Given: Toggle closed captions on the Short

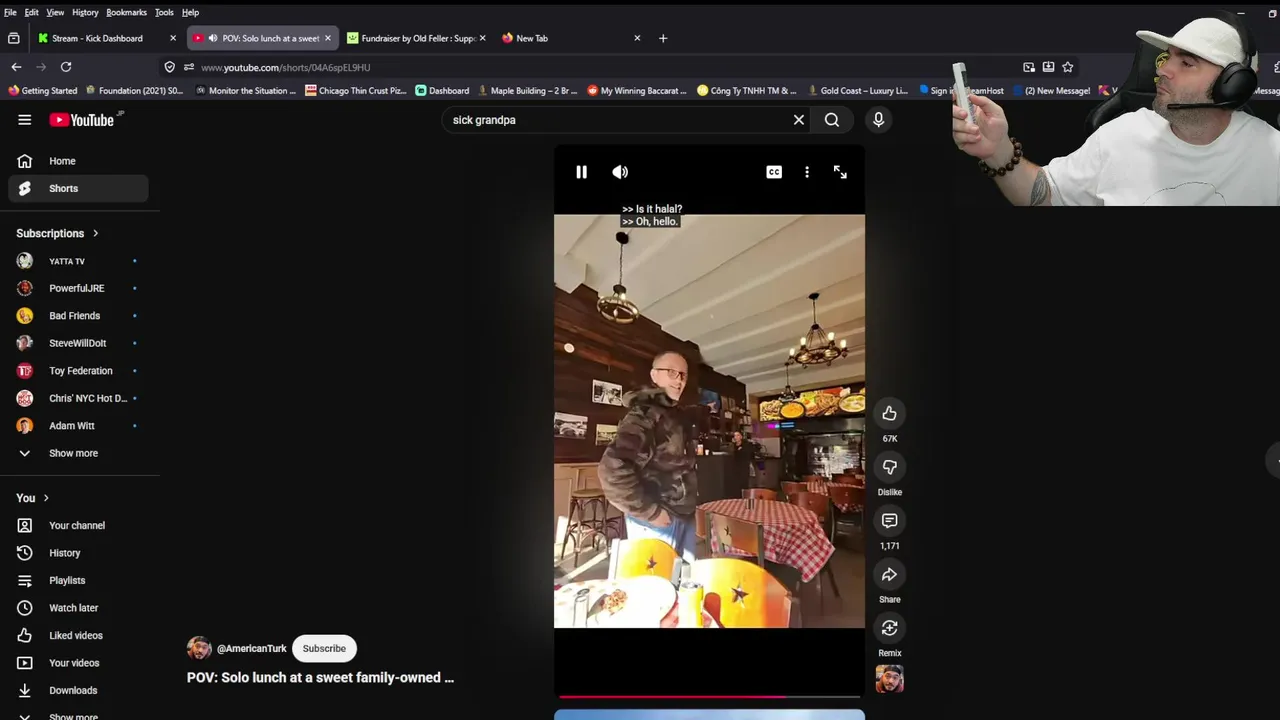Looking at the screenshot, I should click(774, 172).
